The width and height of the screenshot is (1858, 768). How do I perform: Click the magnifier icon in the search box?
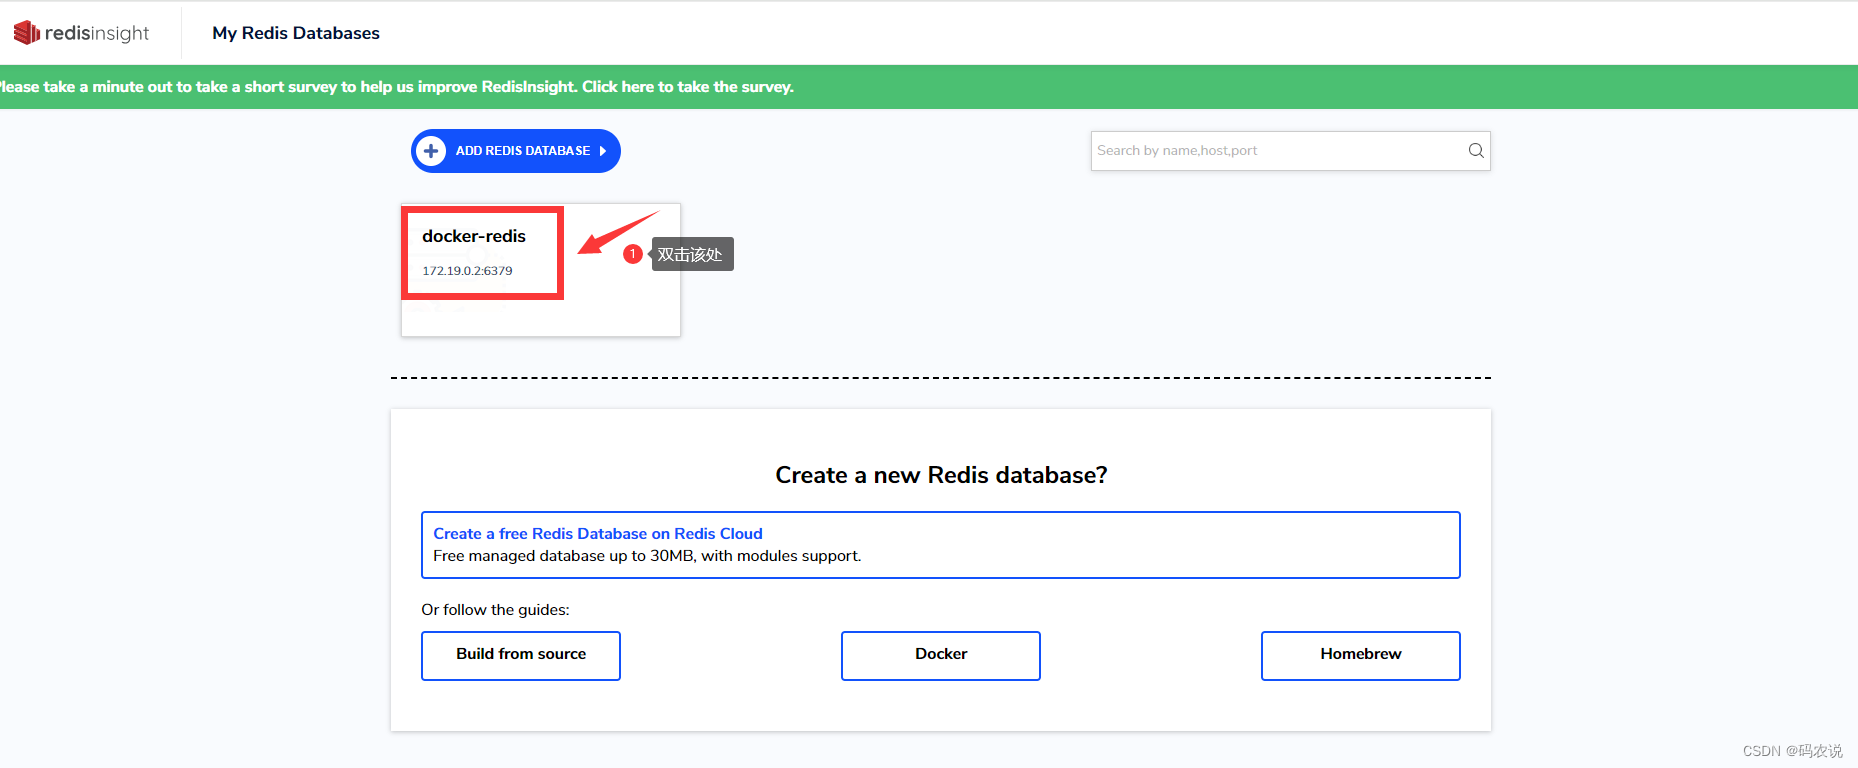tap(1475, 151)
